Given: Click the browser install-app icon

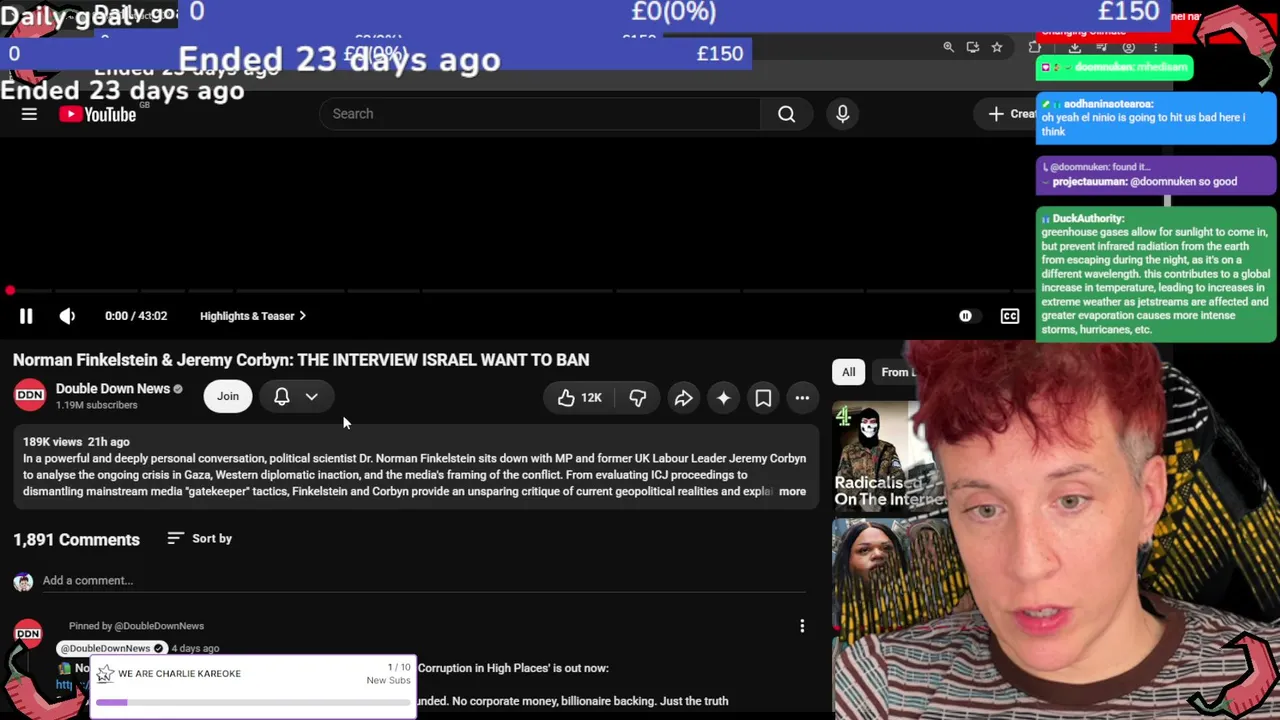Looking at the screenshot, I should tap(973, 47).
